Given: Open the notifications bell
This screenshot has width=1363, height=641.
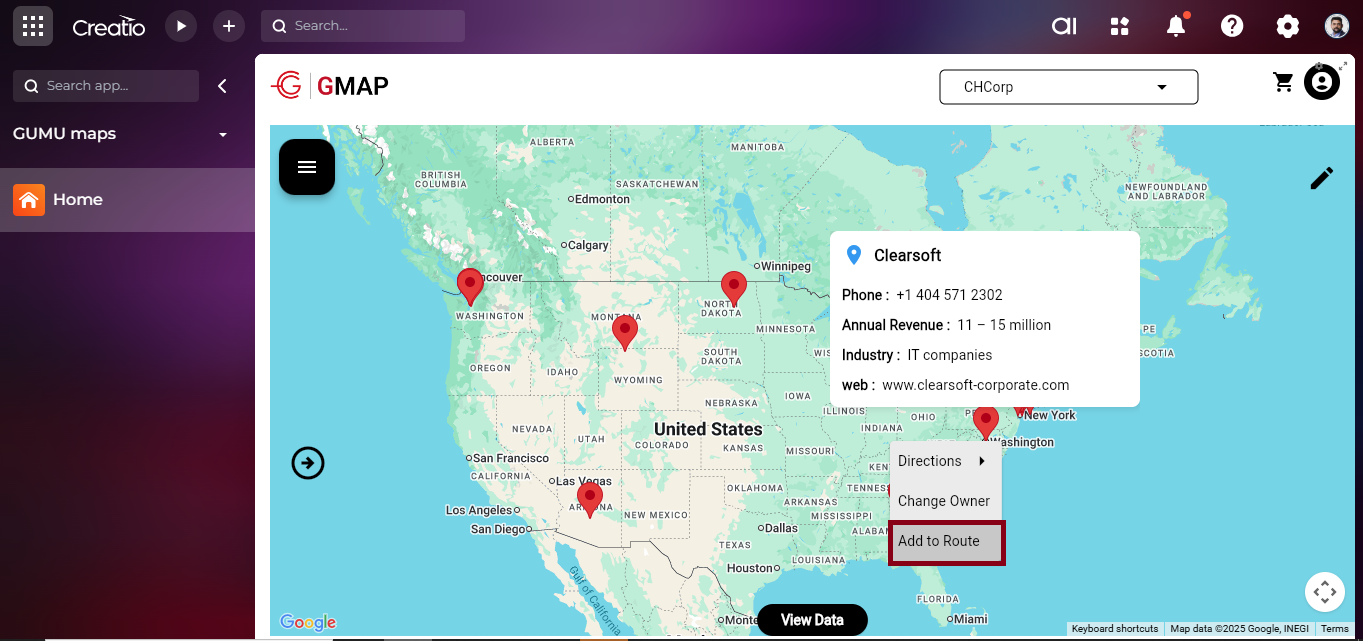Looking at the screenshot, I should coord(1176,26).
